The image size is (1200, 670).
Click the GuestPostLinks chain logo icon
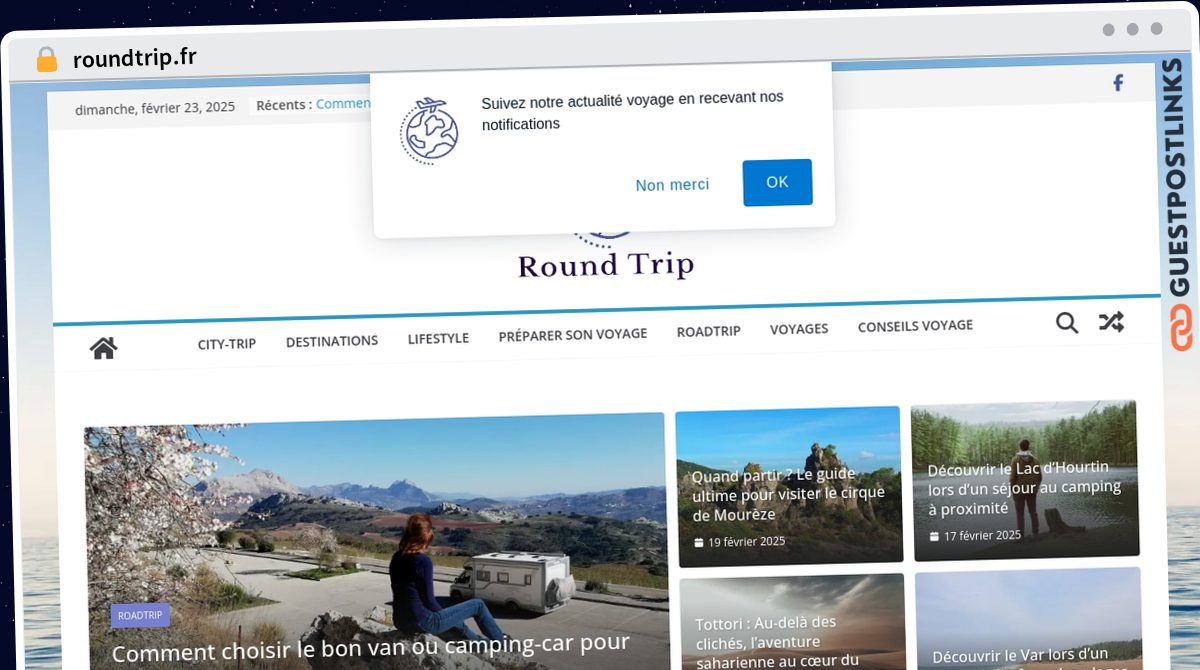1182,329
